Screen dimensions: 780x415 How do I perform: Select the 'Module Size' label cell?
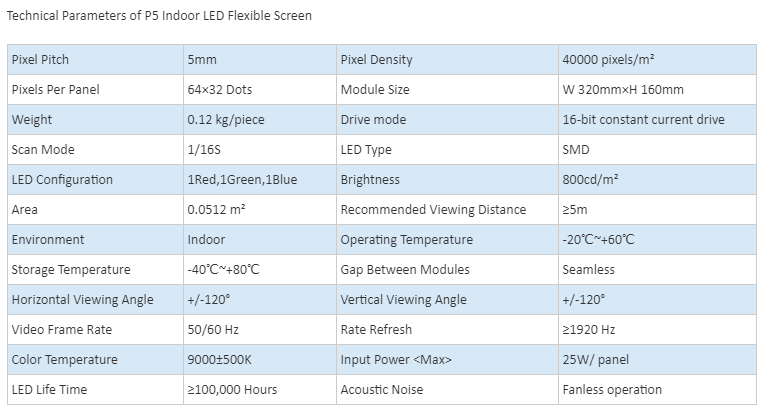(x=447, y=90)
